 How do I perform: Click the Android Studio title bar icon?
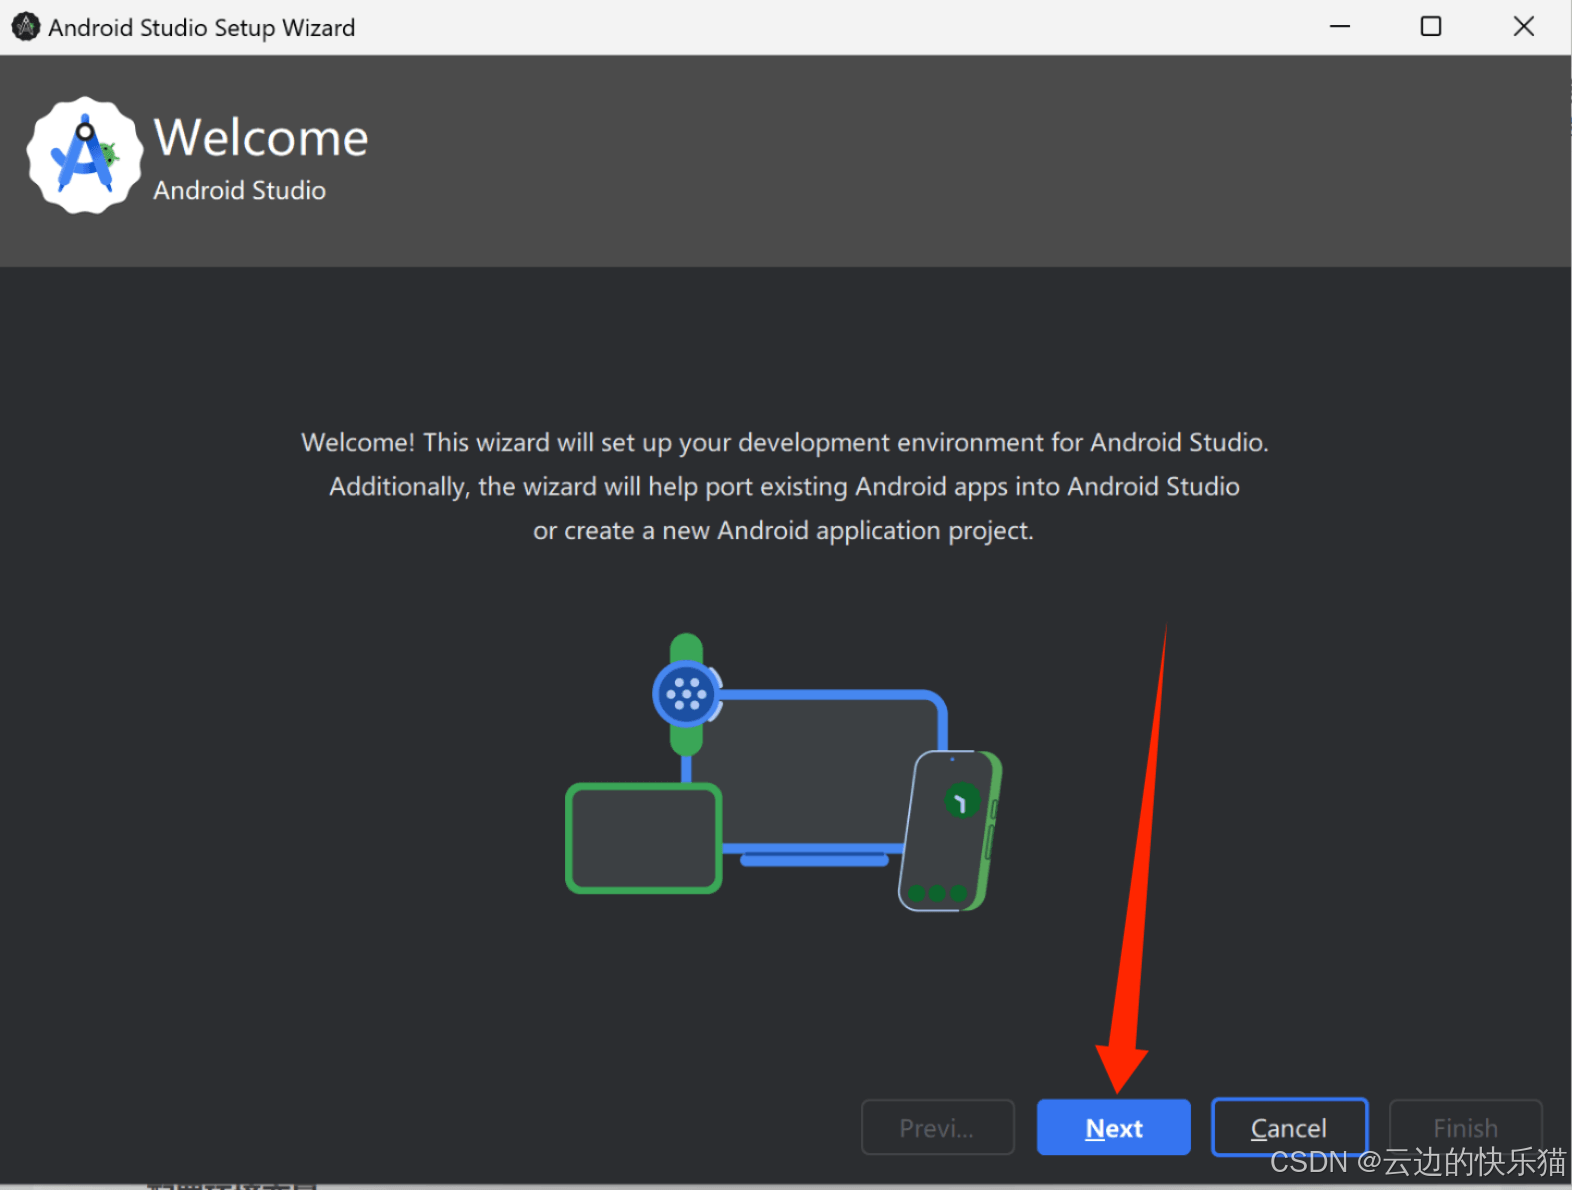(x=25, y=27)
